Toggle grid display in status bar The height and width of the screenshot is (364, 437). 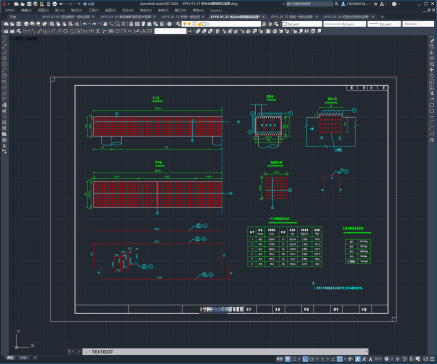(288, 359)
